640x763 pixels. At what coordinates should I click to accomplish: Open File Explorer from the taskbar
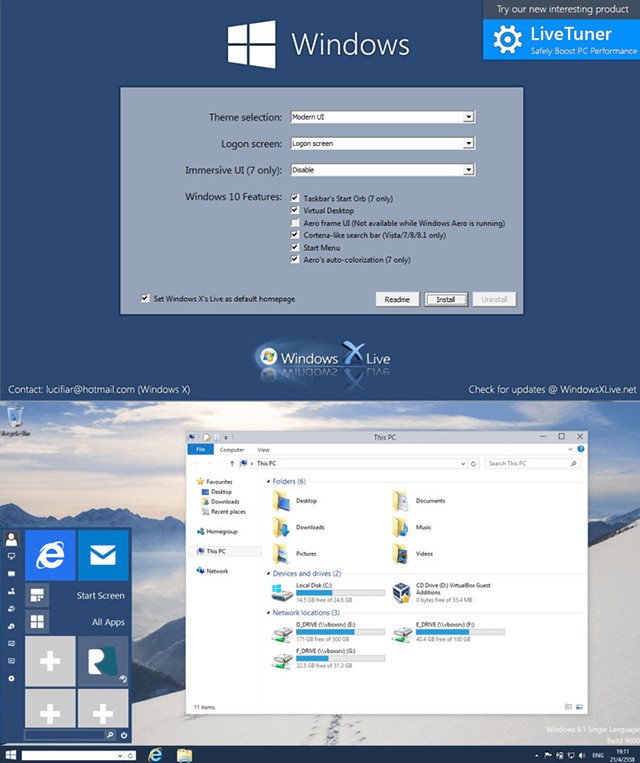184,755
